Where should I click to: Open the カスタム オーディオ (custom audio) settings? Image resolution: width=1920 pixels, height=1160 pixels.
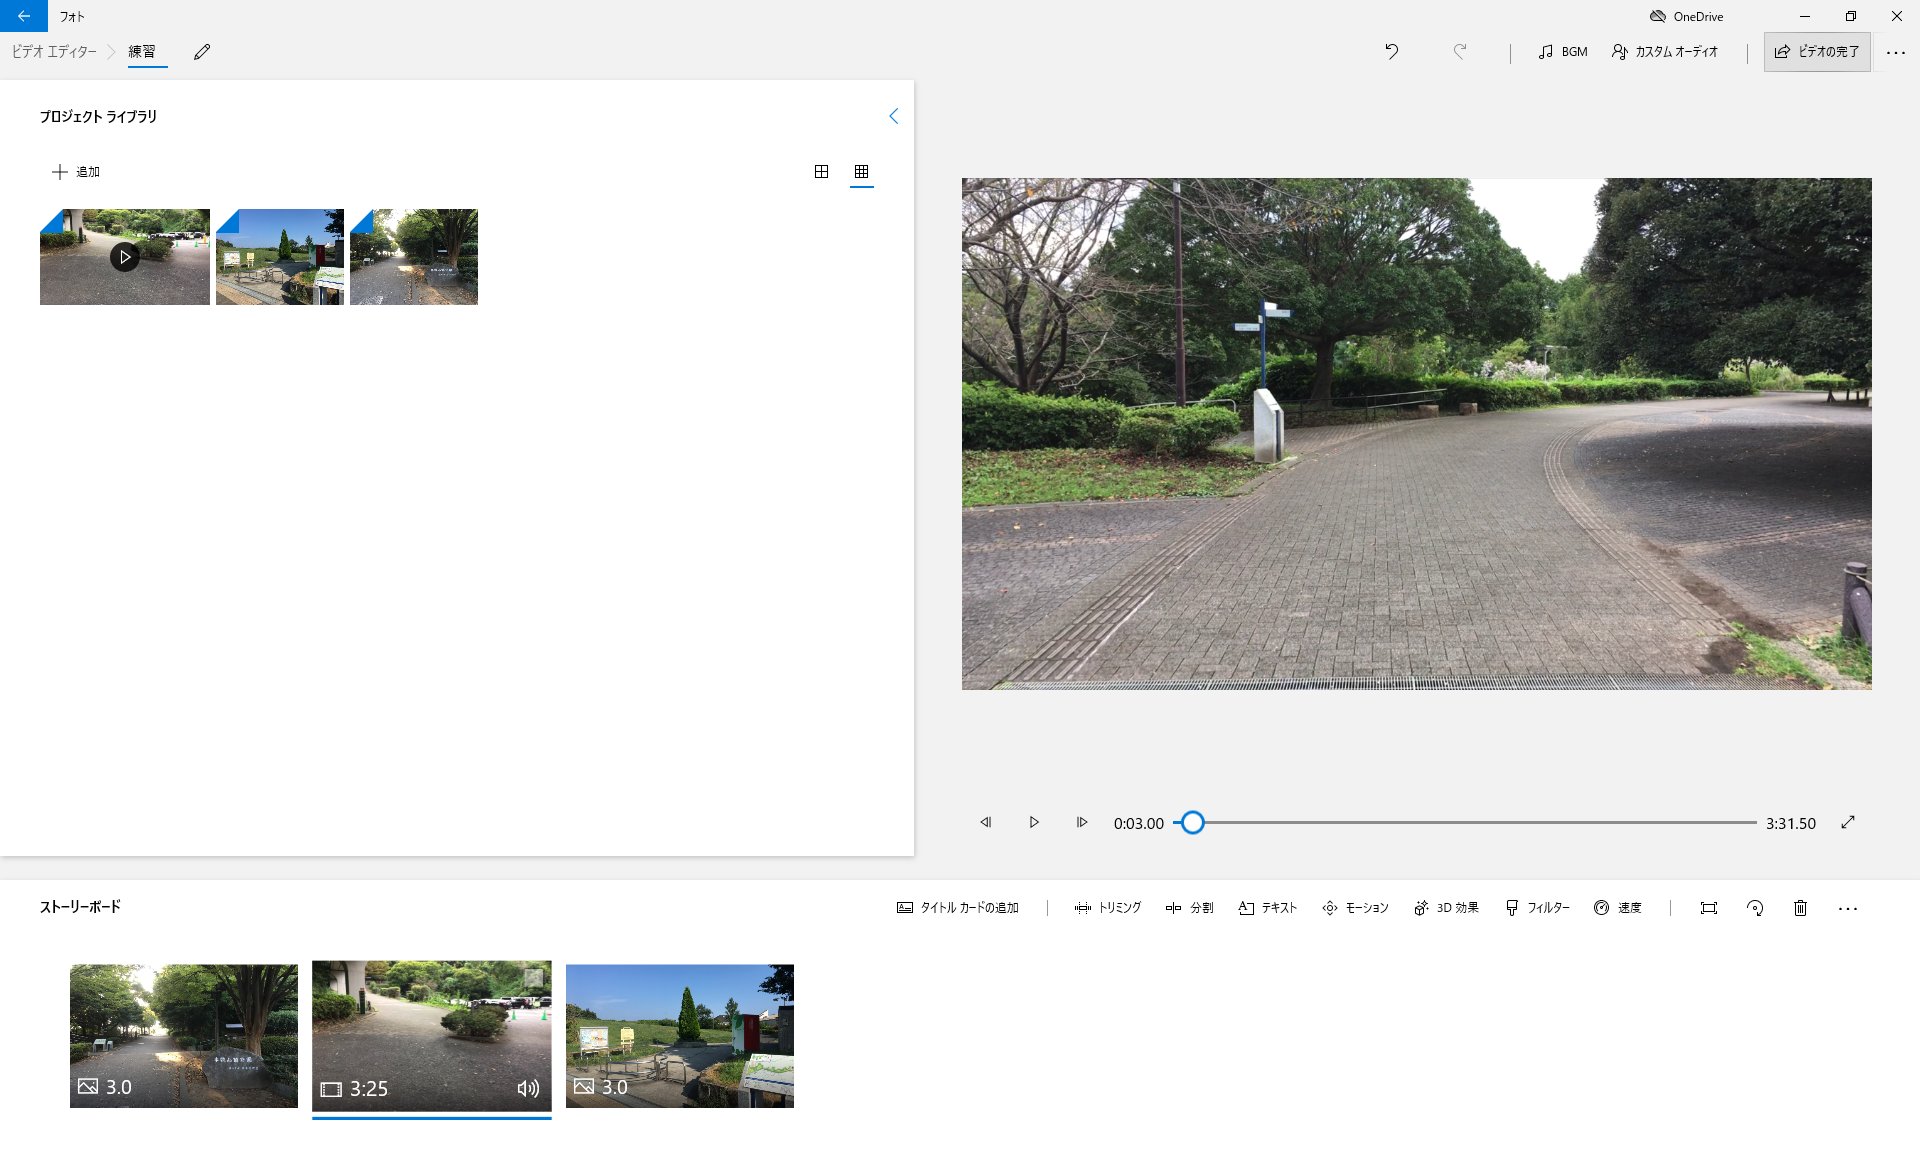(x=1665, y=52)
